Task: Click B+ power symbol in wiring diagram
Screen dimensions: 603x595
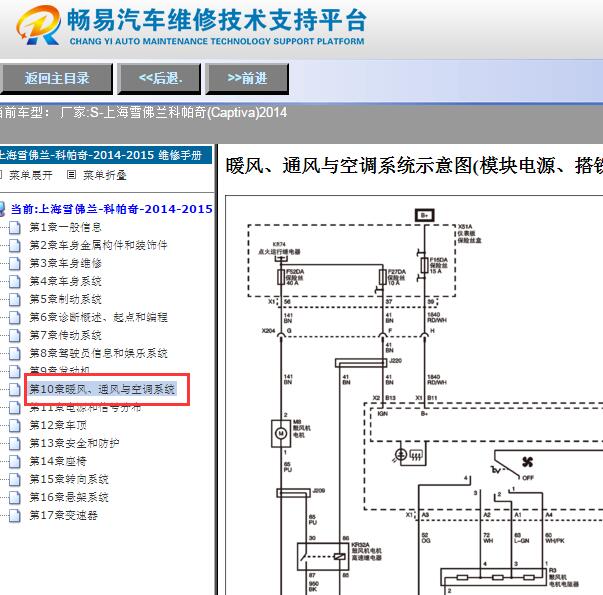Action: (x=425, y=215)
